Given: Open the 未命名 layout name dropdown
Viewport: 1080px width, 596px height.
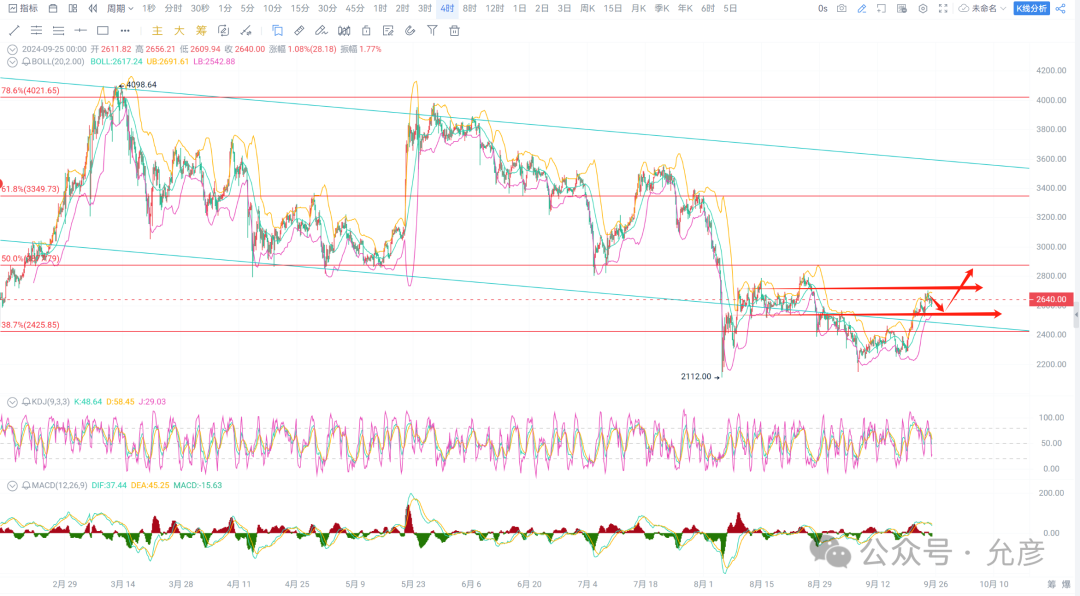Looking at the screenshot, I should point(982,8).
